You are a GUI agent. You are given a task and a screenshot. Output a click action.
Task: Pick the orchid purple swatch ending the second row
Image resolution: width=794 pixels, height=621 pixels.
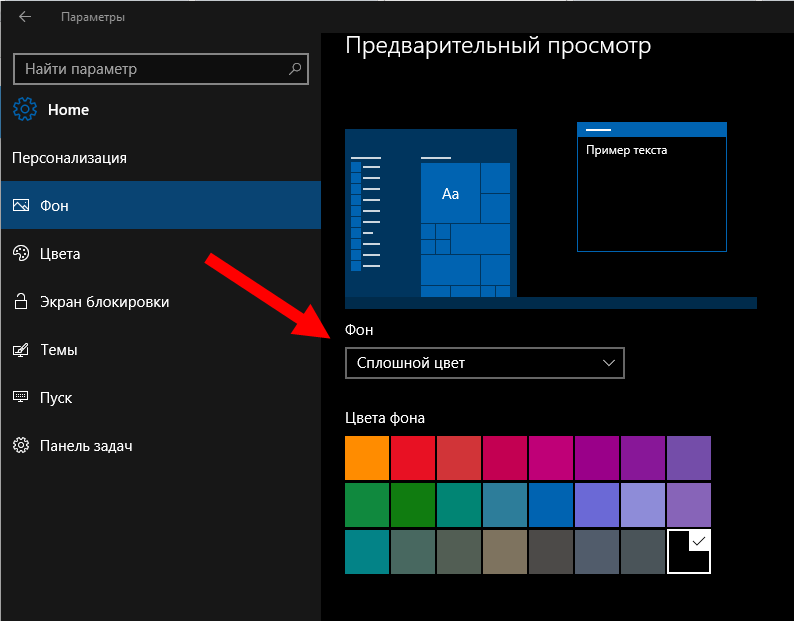pos(689,505)
